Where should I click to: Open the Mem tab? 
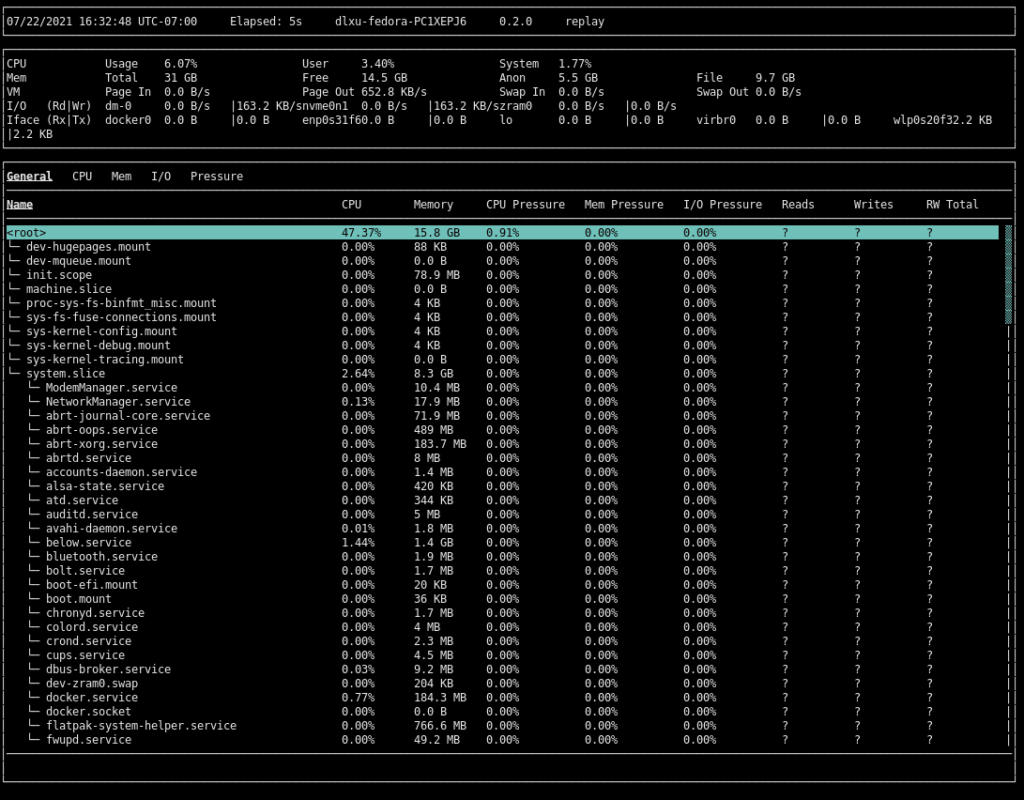coord(121,176)
